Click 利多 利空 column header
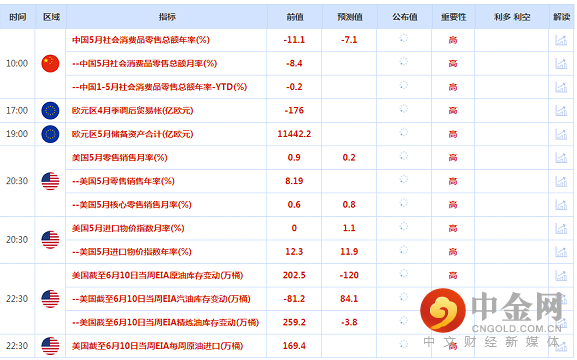Image resolution: width=577 pixels, height=360 pixels. (x=512, y=17)
